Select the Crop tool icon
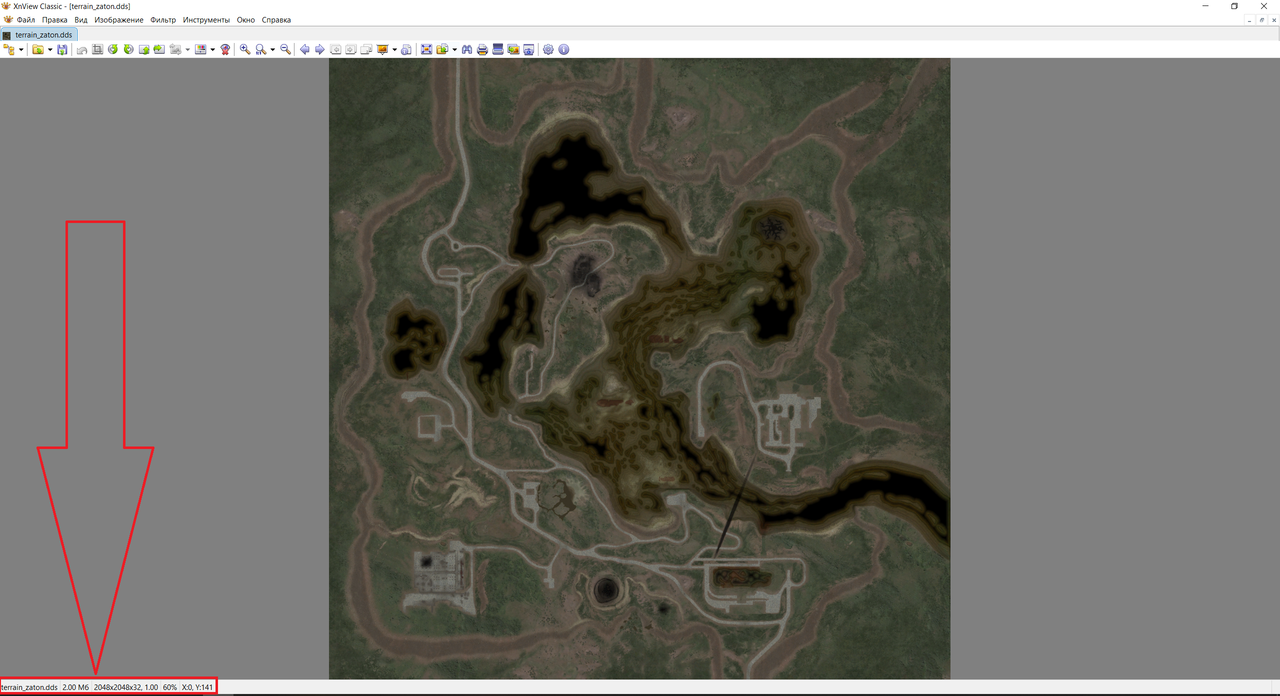1280x696 pixels. coord(97,49)
